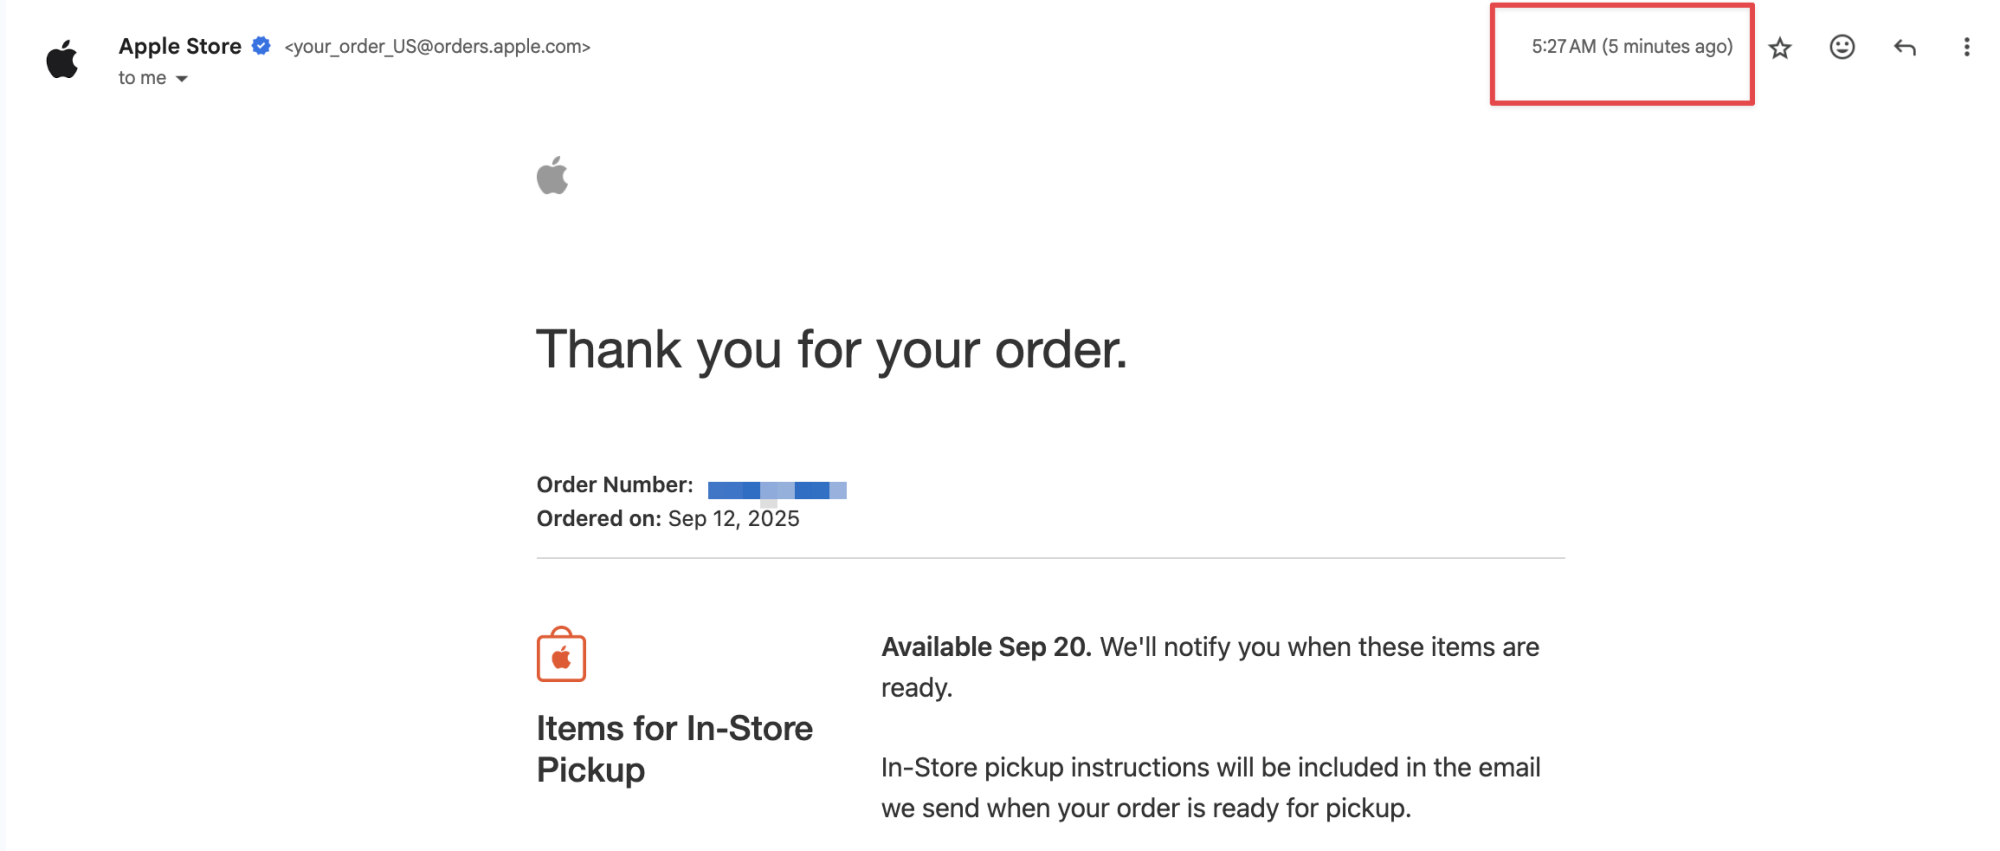
Task: Open the blurred order number link
Action: click(777, 489)
